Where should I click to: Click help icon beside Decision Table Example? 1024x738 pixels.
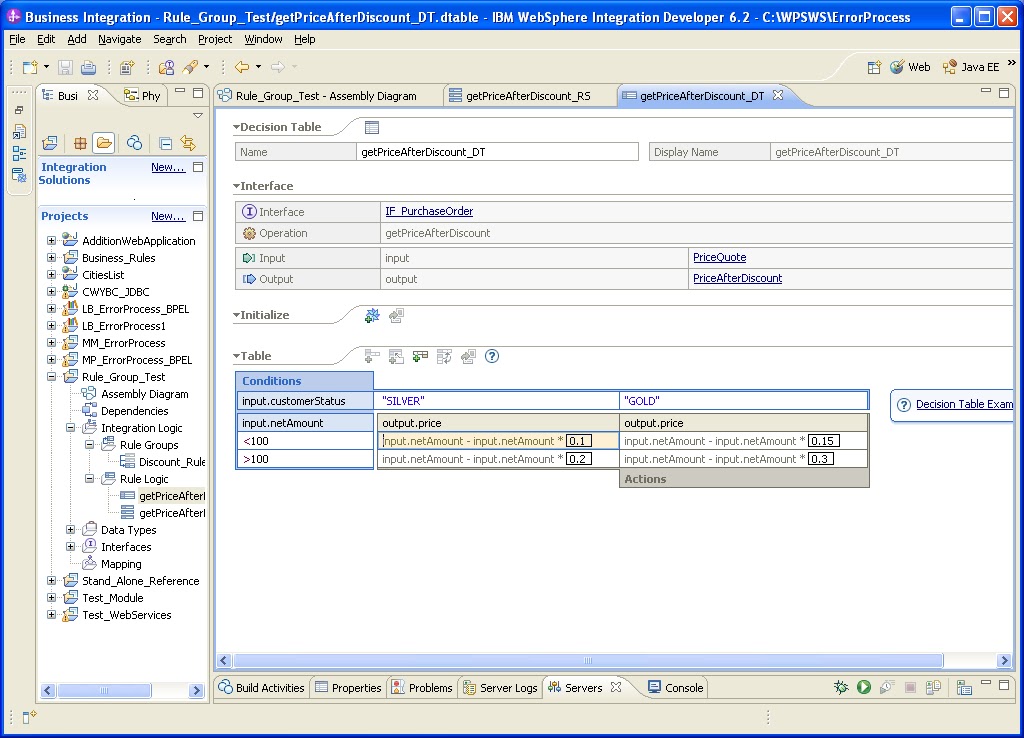click(904, 405)
